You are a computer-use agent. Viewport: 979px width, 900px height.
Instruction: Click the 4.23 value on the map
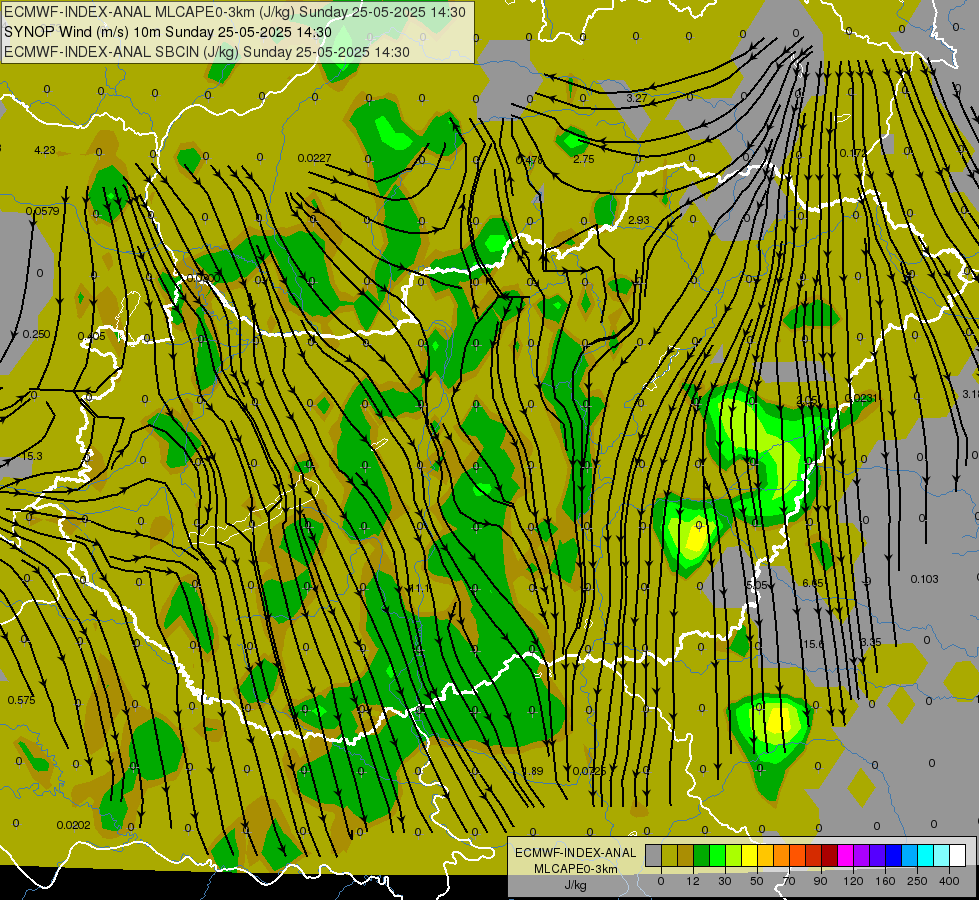click(44, 150)
